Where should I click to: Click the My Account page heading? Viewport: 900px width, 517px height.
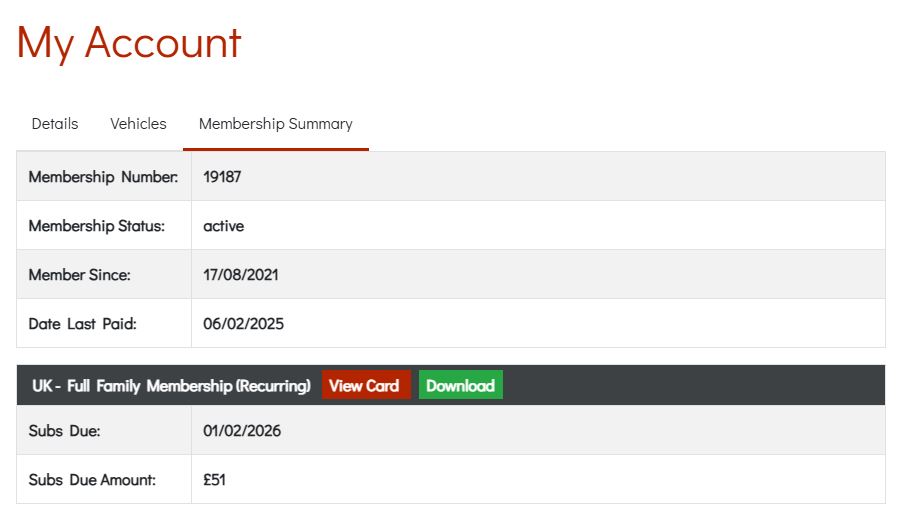pos(129,43)
